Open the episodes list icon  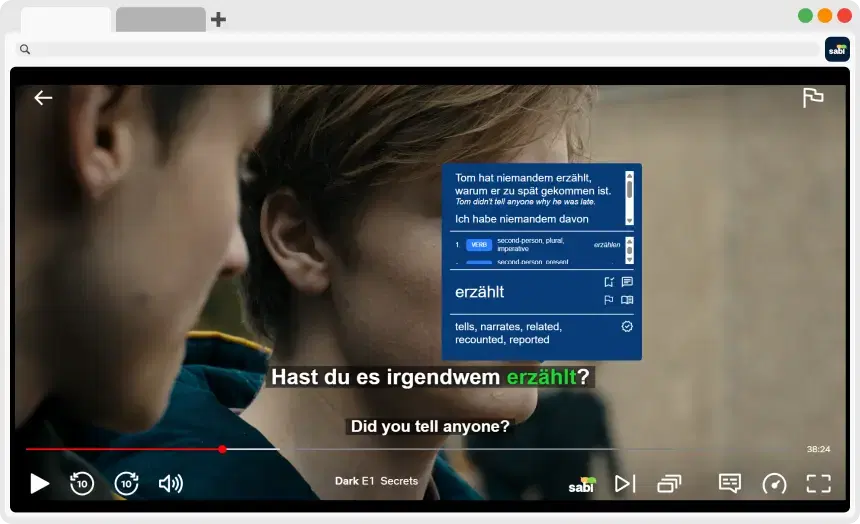[x=669, y=483]
